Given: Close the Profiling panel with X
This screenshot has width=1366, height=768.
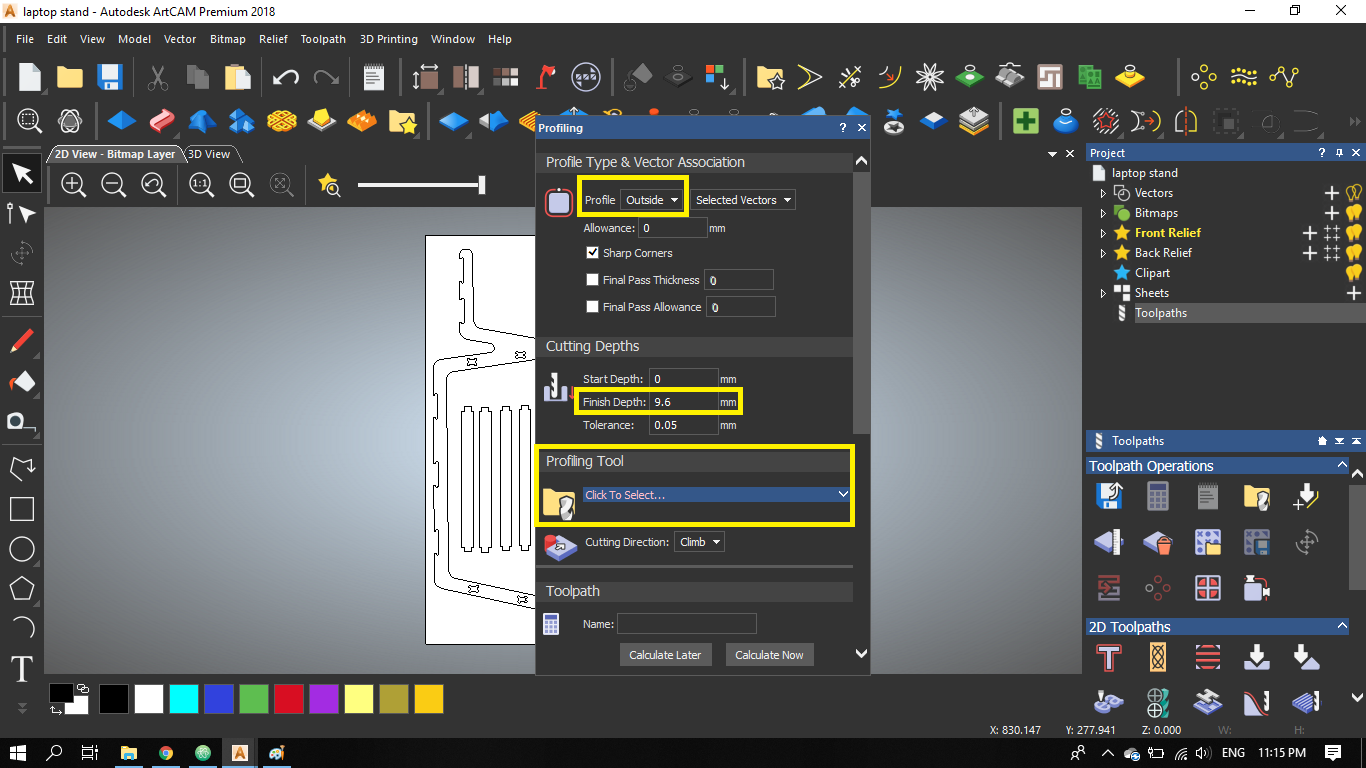Looking at the screenshot, I should 862,128.
